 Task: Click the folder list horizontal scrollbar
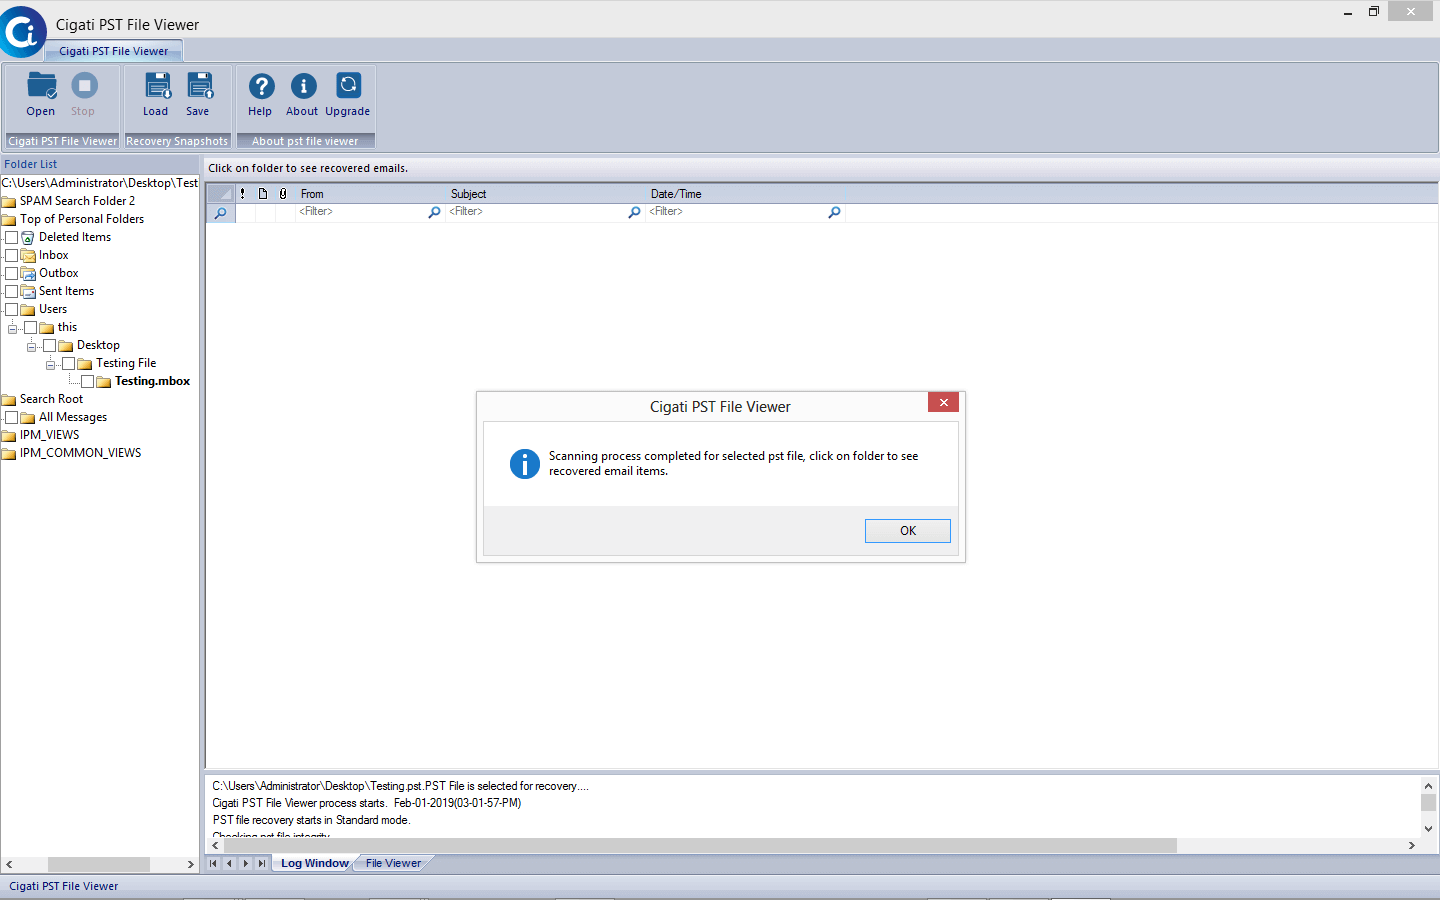point(99,864)
